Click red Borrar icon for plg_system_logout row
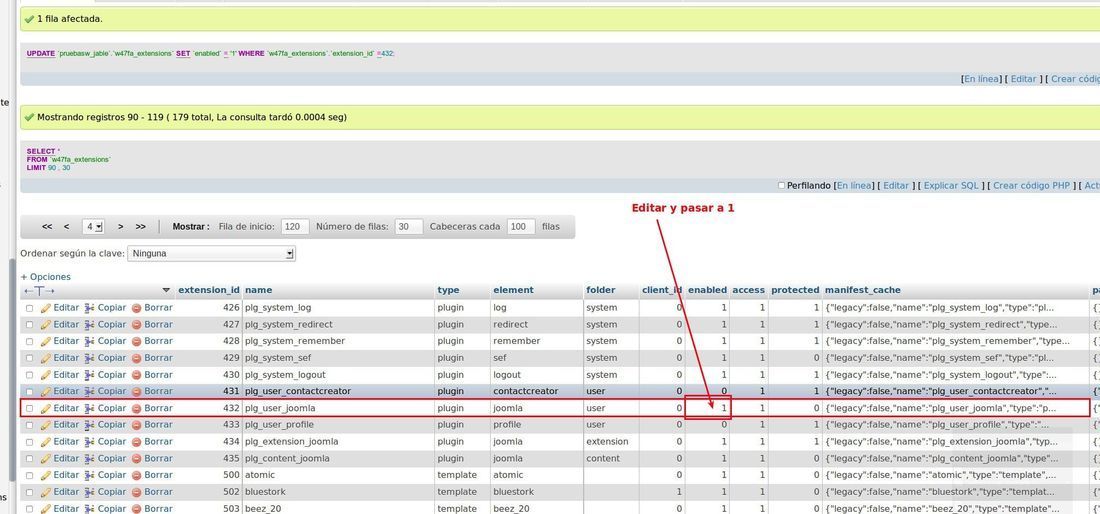 click(137, 375)
